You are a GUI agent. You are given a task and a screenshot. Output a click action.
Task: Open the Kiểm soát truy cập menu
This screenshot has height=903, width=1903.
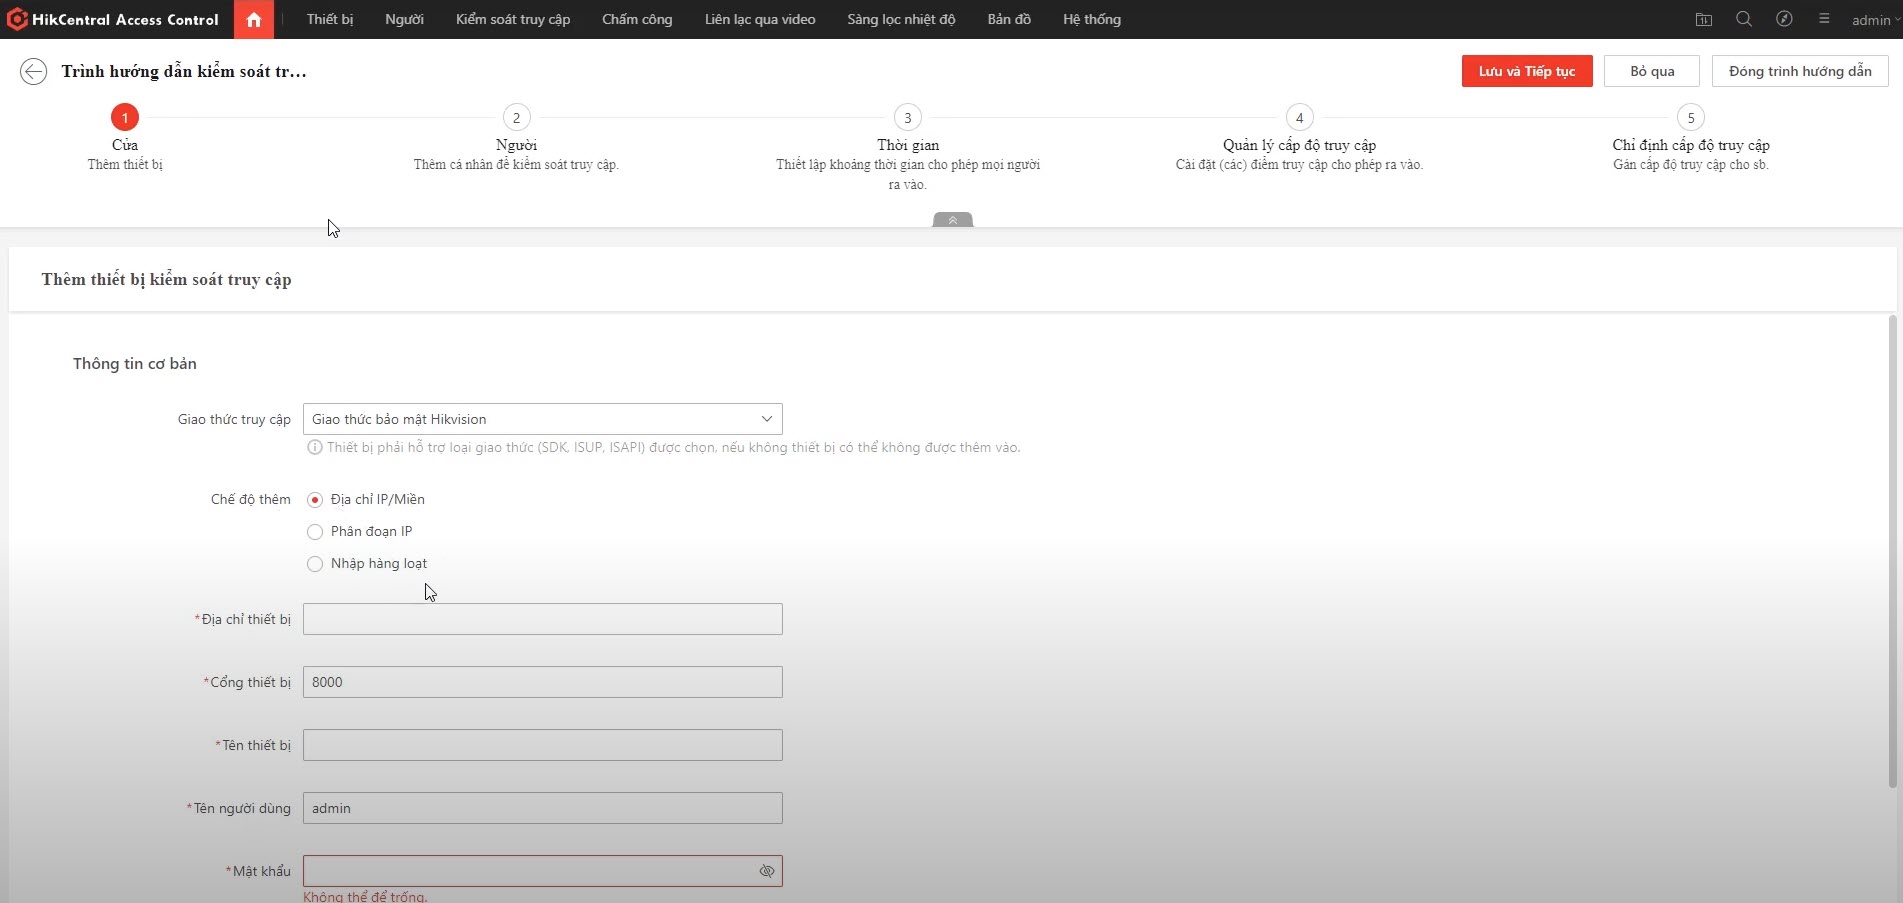513,19
